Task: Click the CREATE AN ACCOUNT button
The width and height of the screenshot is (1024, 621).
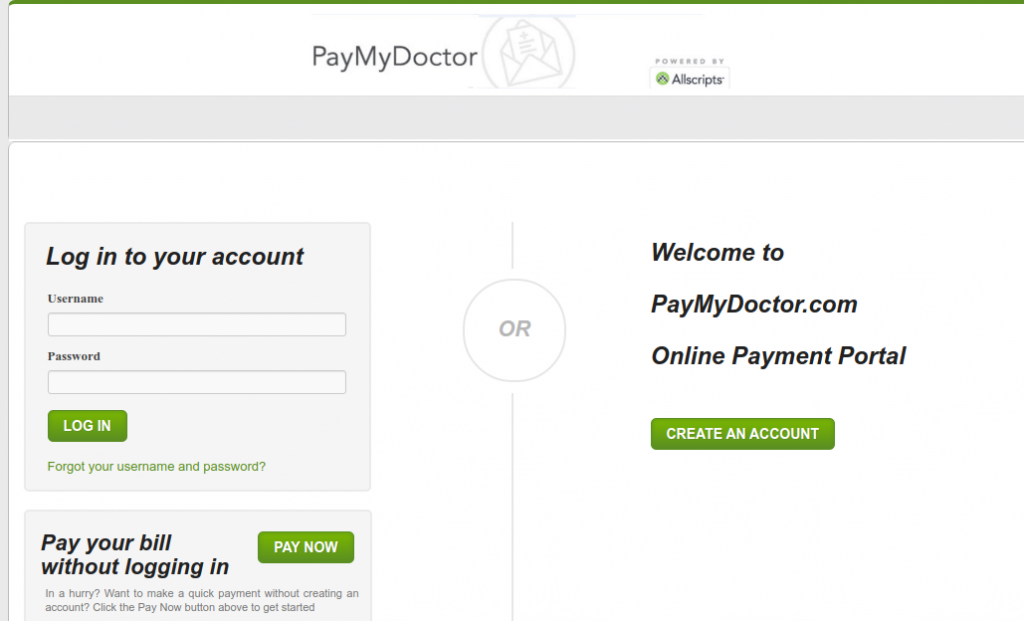Action: (x=743, y=434)
